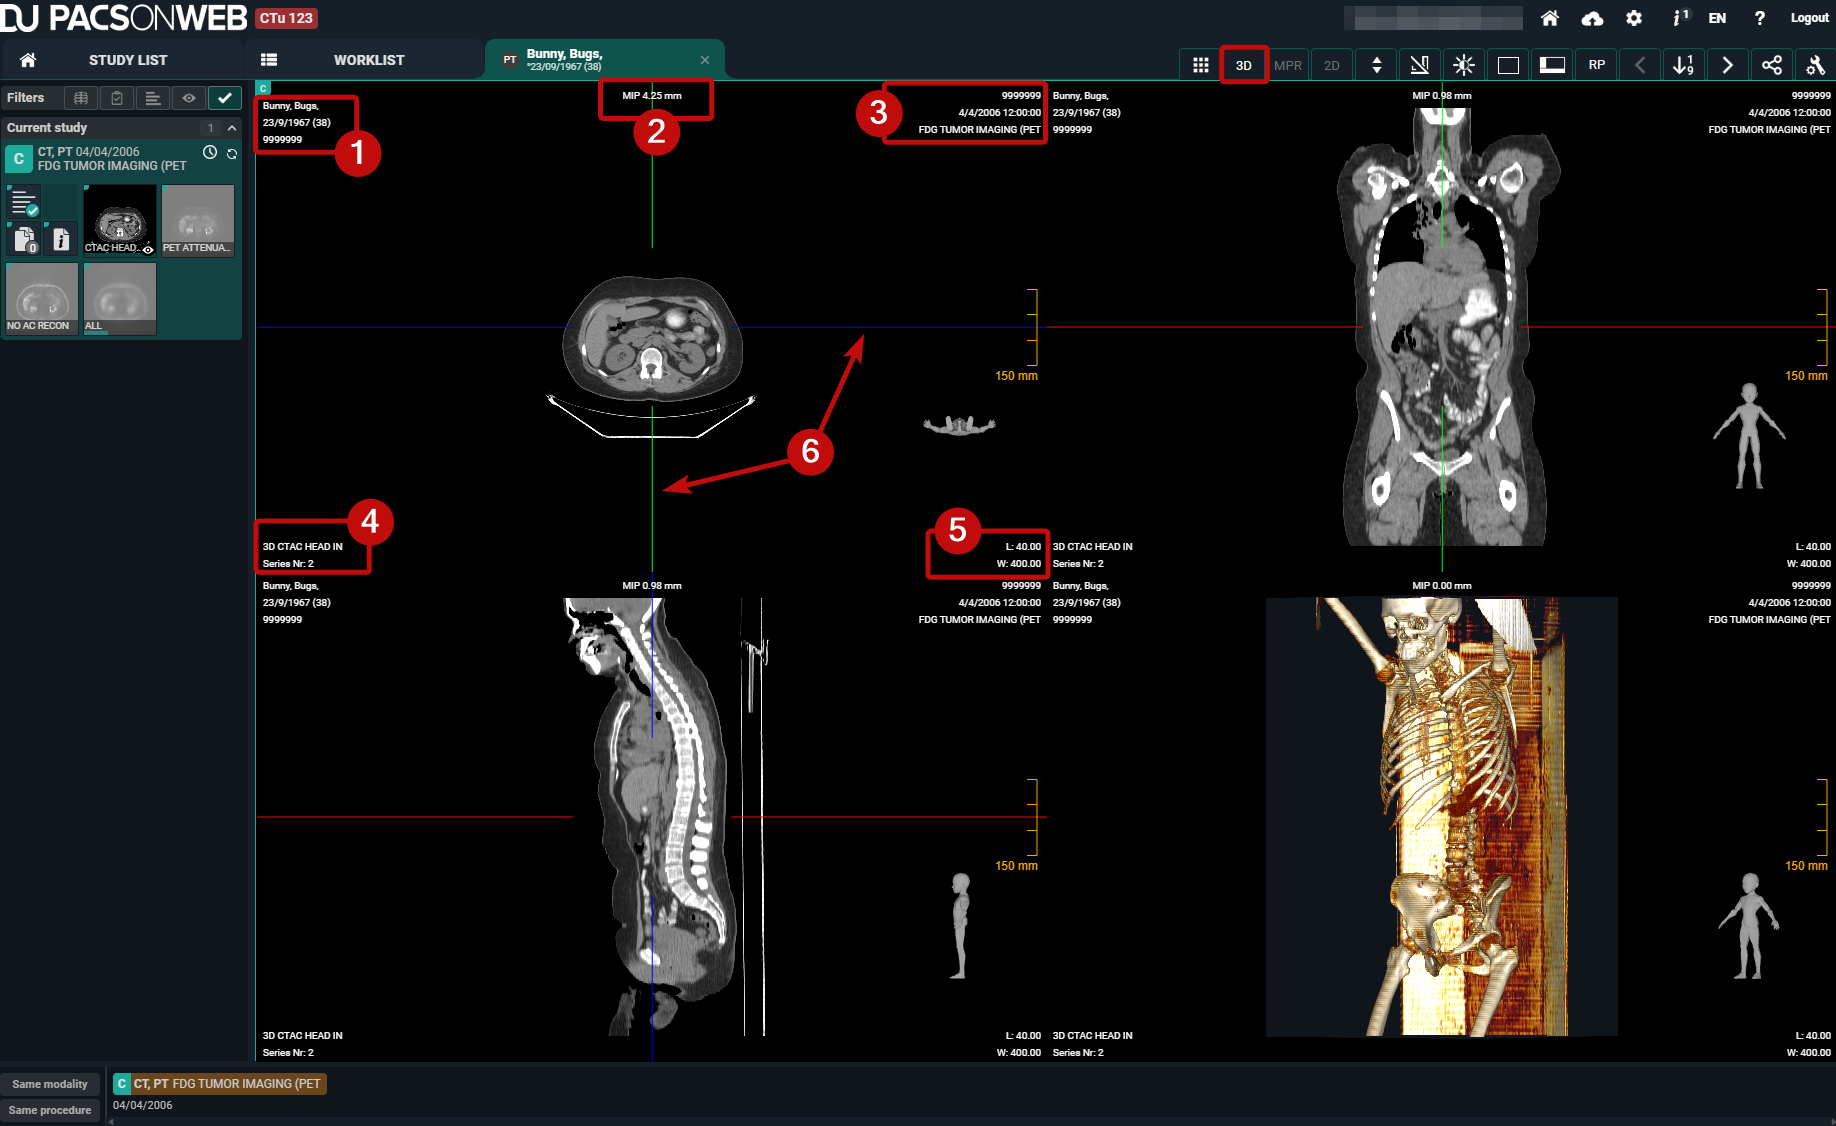Open the series sort order dropdown
Viewport: 1836px width, 1126px height.
(1683, 65)
